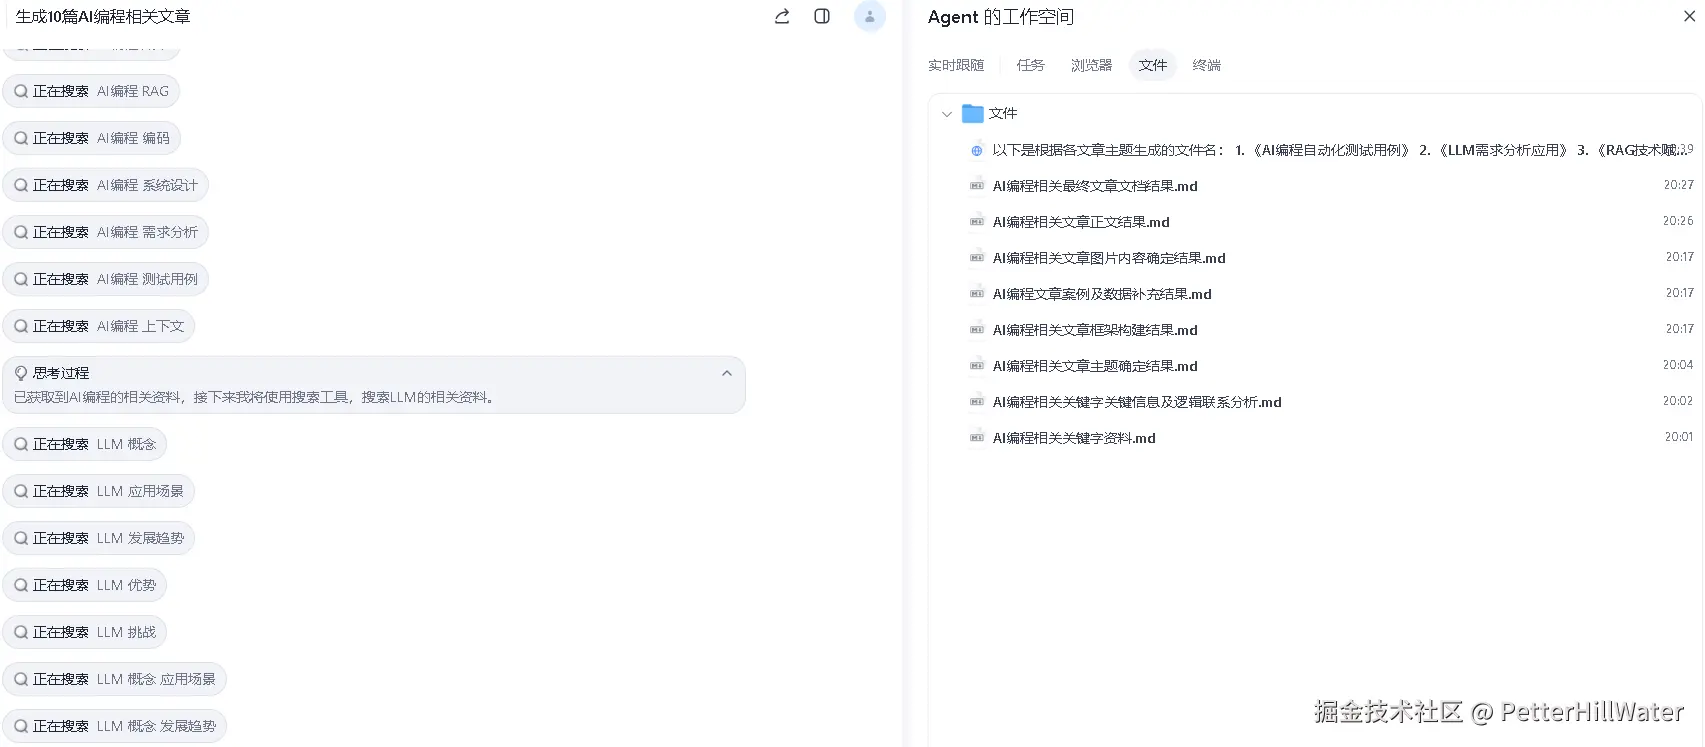Click the 正在搜索 AI编程 测试用例 chip
Image resolution: width=1705 pixels, height=747 pixels.
106,279
